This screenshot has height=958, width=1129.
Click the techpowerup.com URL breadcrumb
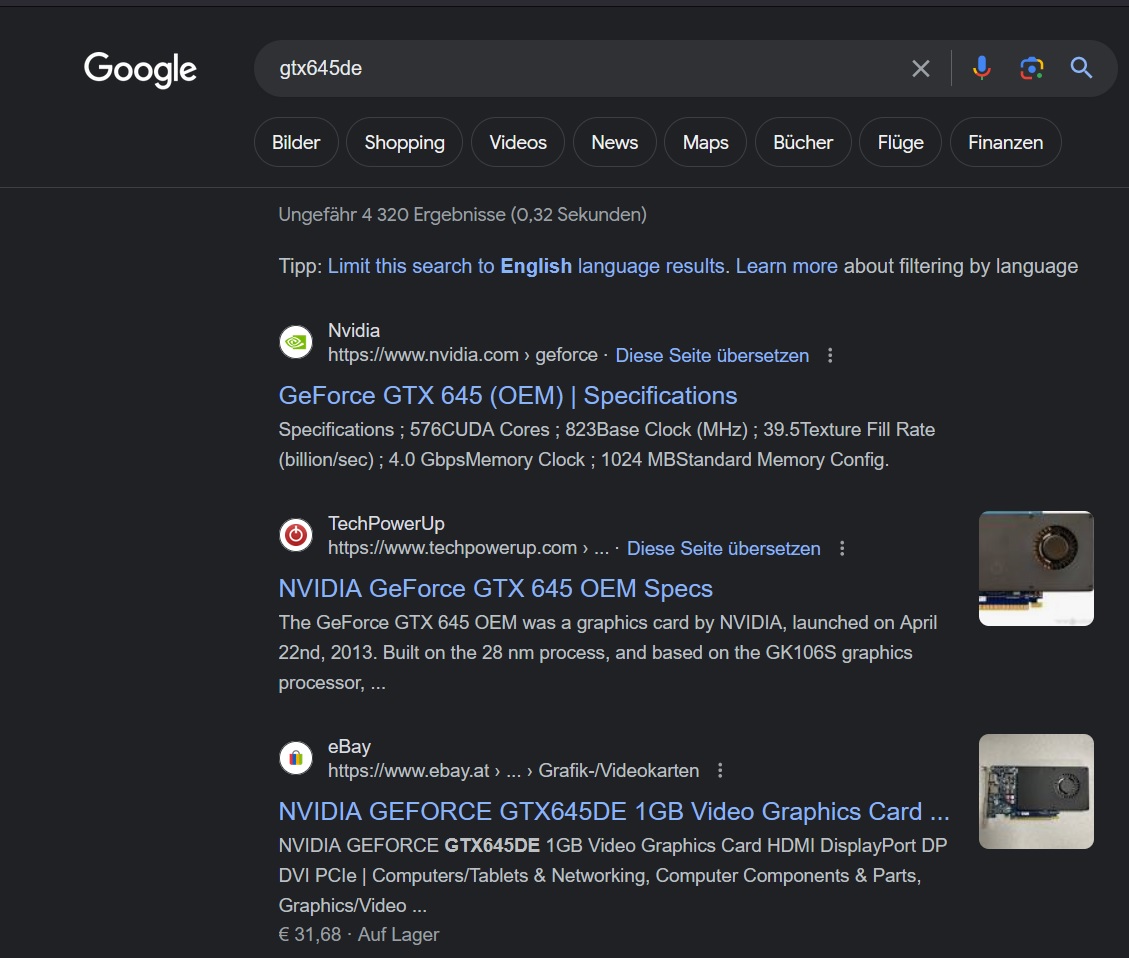pyautogui.click(x=468, y=548)
